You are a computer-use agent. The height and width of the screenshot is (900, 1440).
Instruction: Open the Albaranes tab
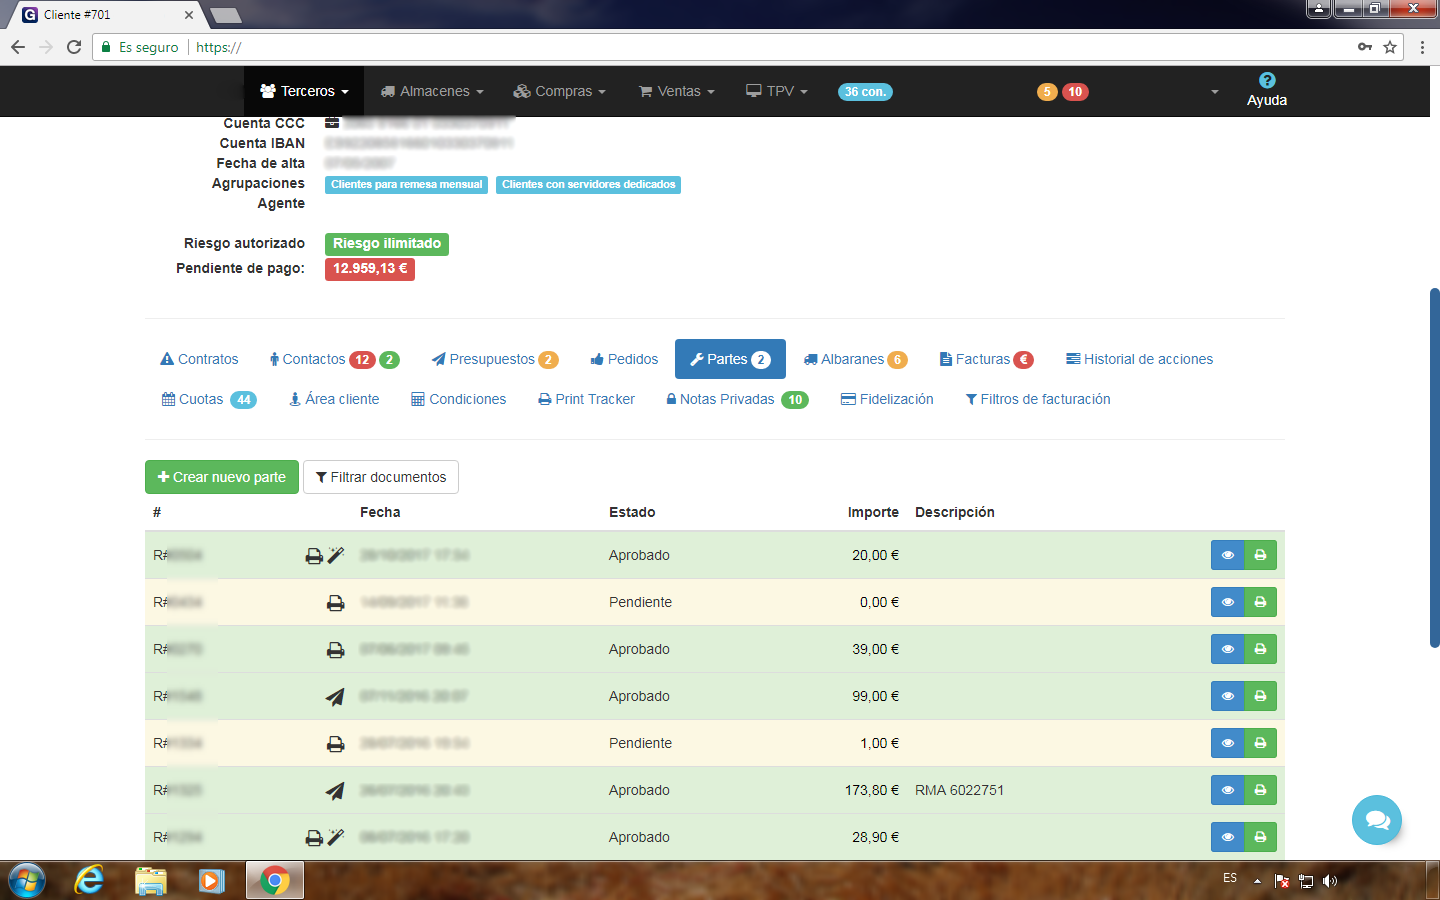[854, 359]
